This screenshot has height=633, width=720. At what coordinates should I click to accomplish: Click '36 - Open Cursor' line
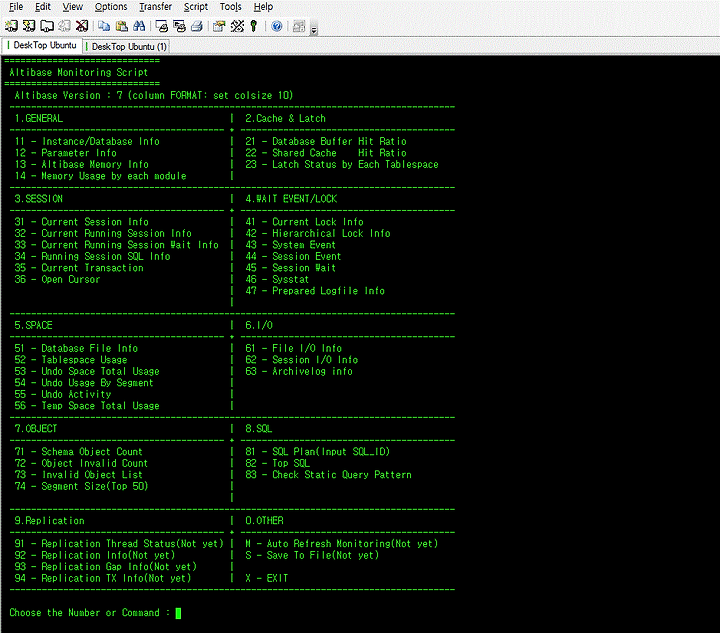(x=57, y=279)
